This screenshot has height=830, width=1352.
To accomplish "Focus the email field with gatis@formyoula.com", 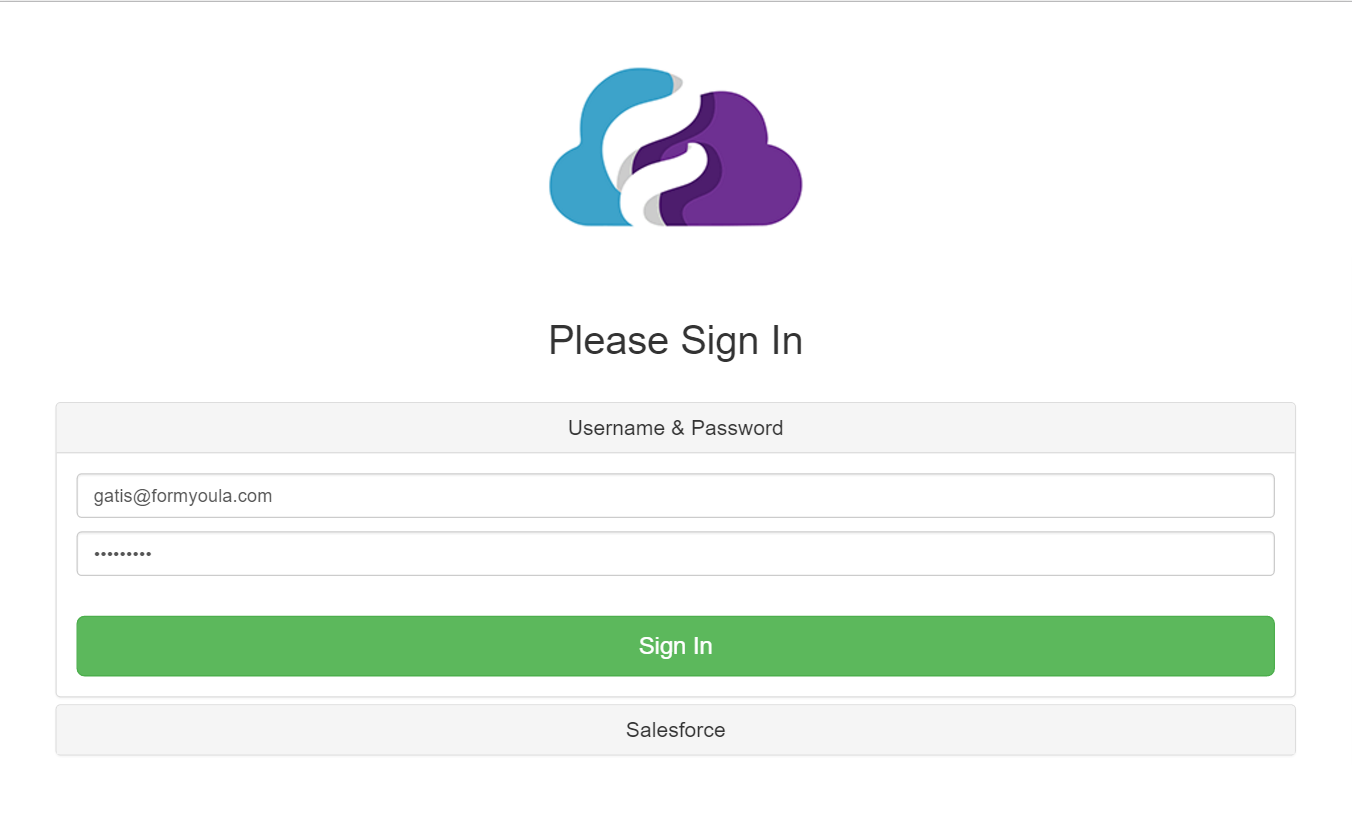I will point(676,496).
